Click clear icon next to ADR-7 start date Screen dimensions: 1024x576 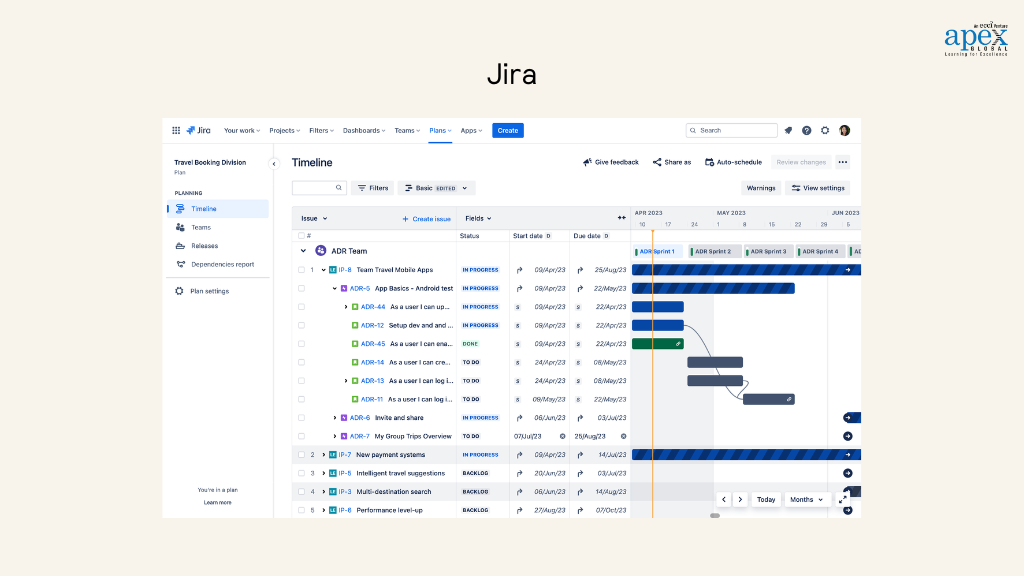[x=562, y=436]
